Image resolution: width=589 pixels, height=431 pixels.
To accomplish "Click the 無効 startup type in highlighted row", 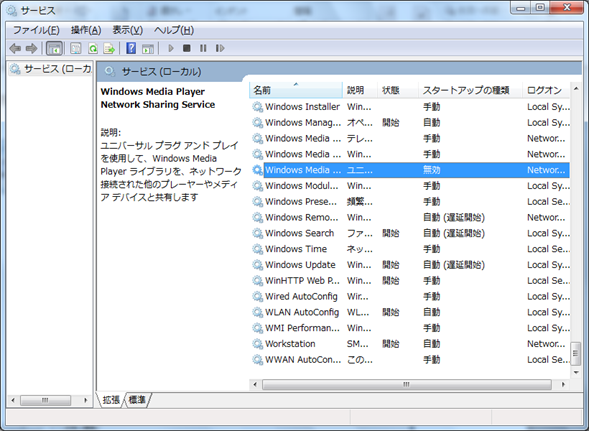I will (x=432, y=170).
